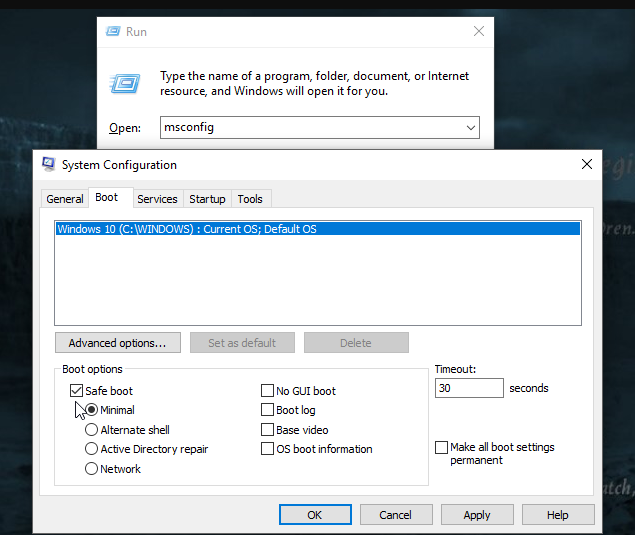Image resolution: width=635 pixels, height=535 pixels.
Task: Close the Run dialog window
Action: coord(479,31)
